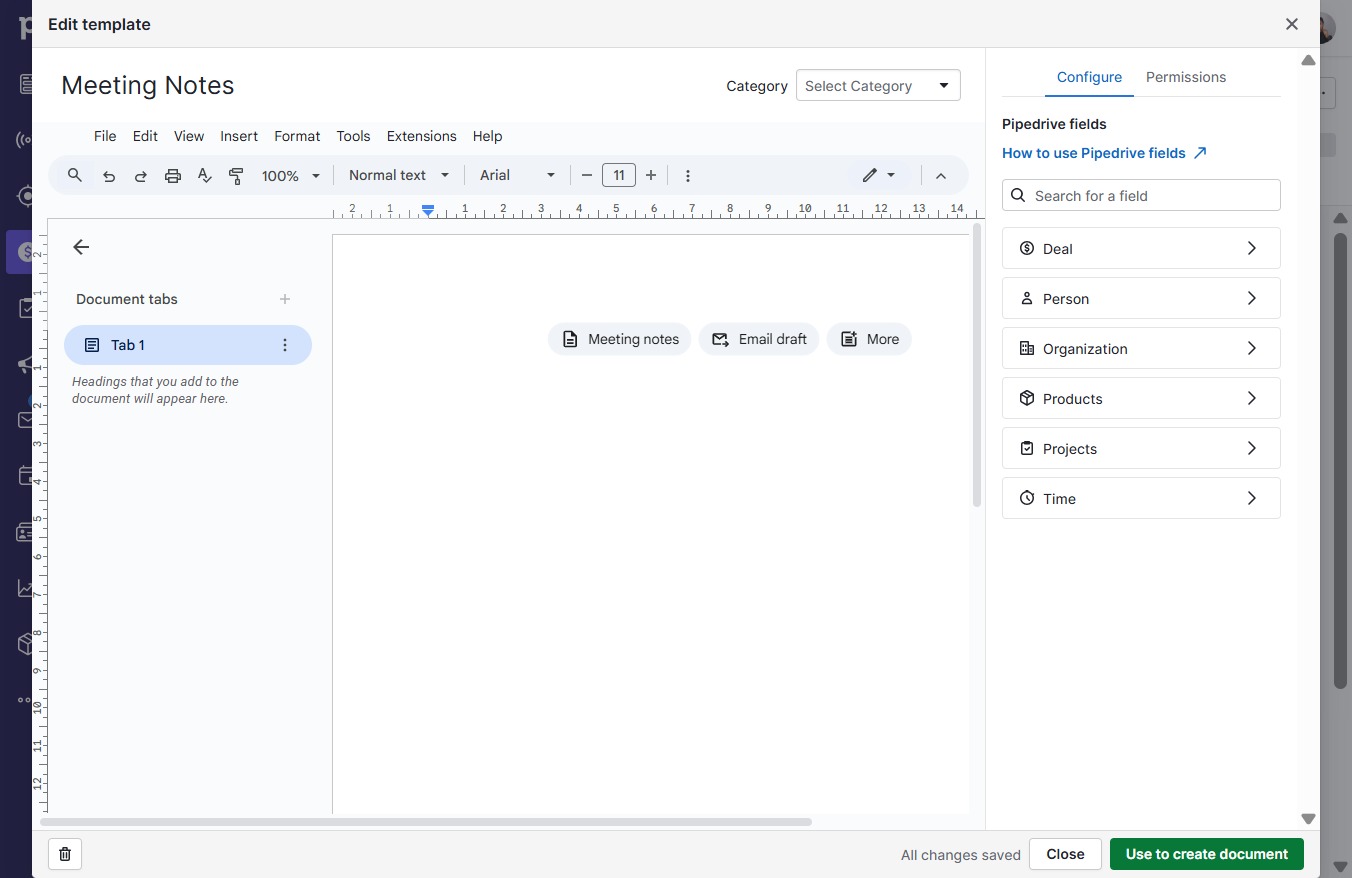This screenshot has width=1352, height=878.
Task: Open the Normal text style dropdown
Action: (x=399, y=175)
